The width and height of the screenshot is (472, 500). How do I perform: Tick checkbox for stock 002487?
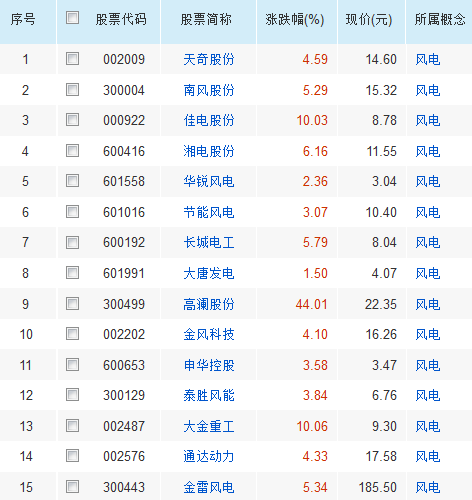point(72,426)
